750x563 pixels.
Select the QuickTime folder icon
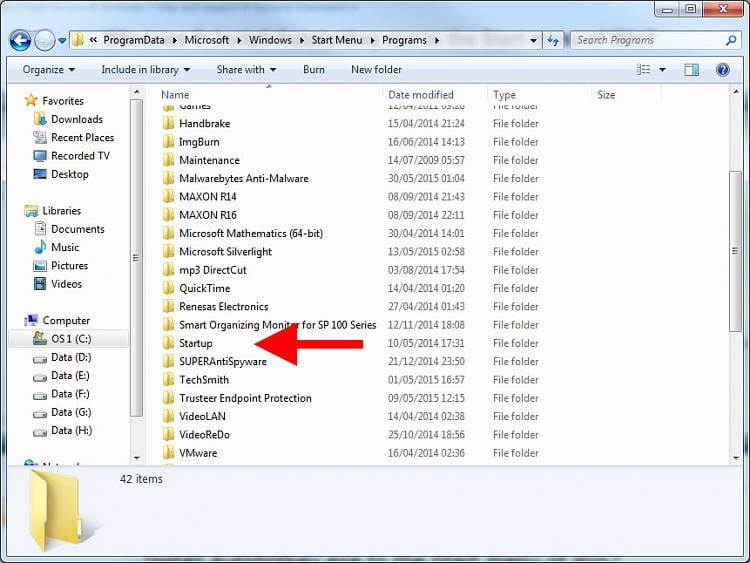point(168,288)
